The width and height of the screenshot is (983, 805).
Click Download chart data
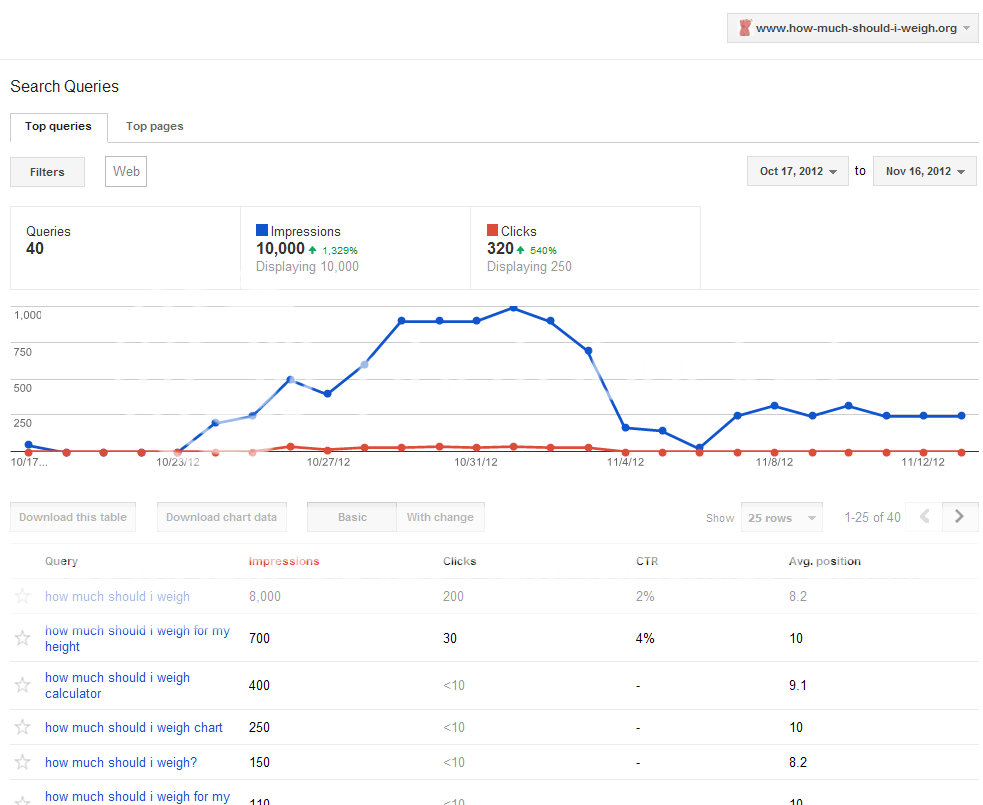click(x=221, y=517)
